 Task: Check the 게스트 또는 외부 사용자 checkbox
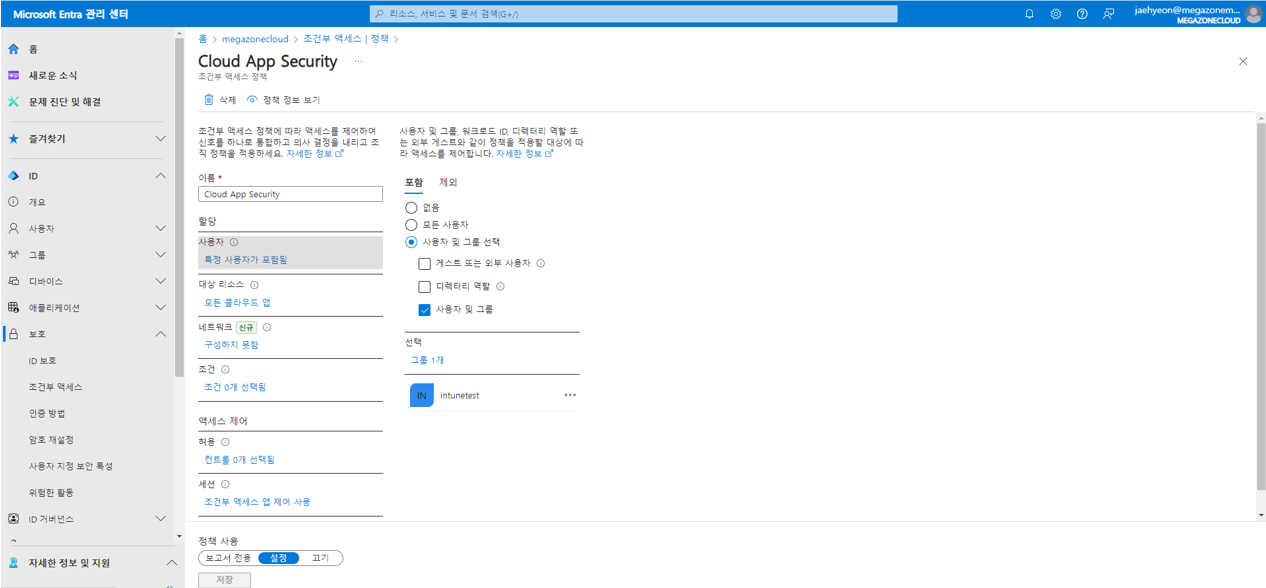[x=424, y=264]
